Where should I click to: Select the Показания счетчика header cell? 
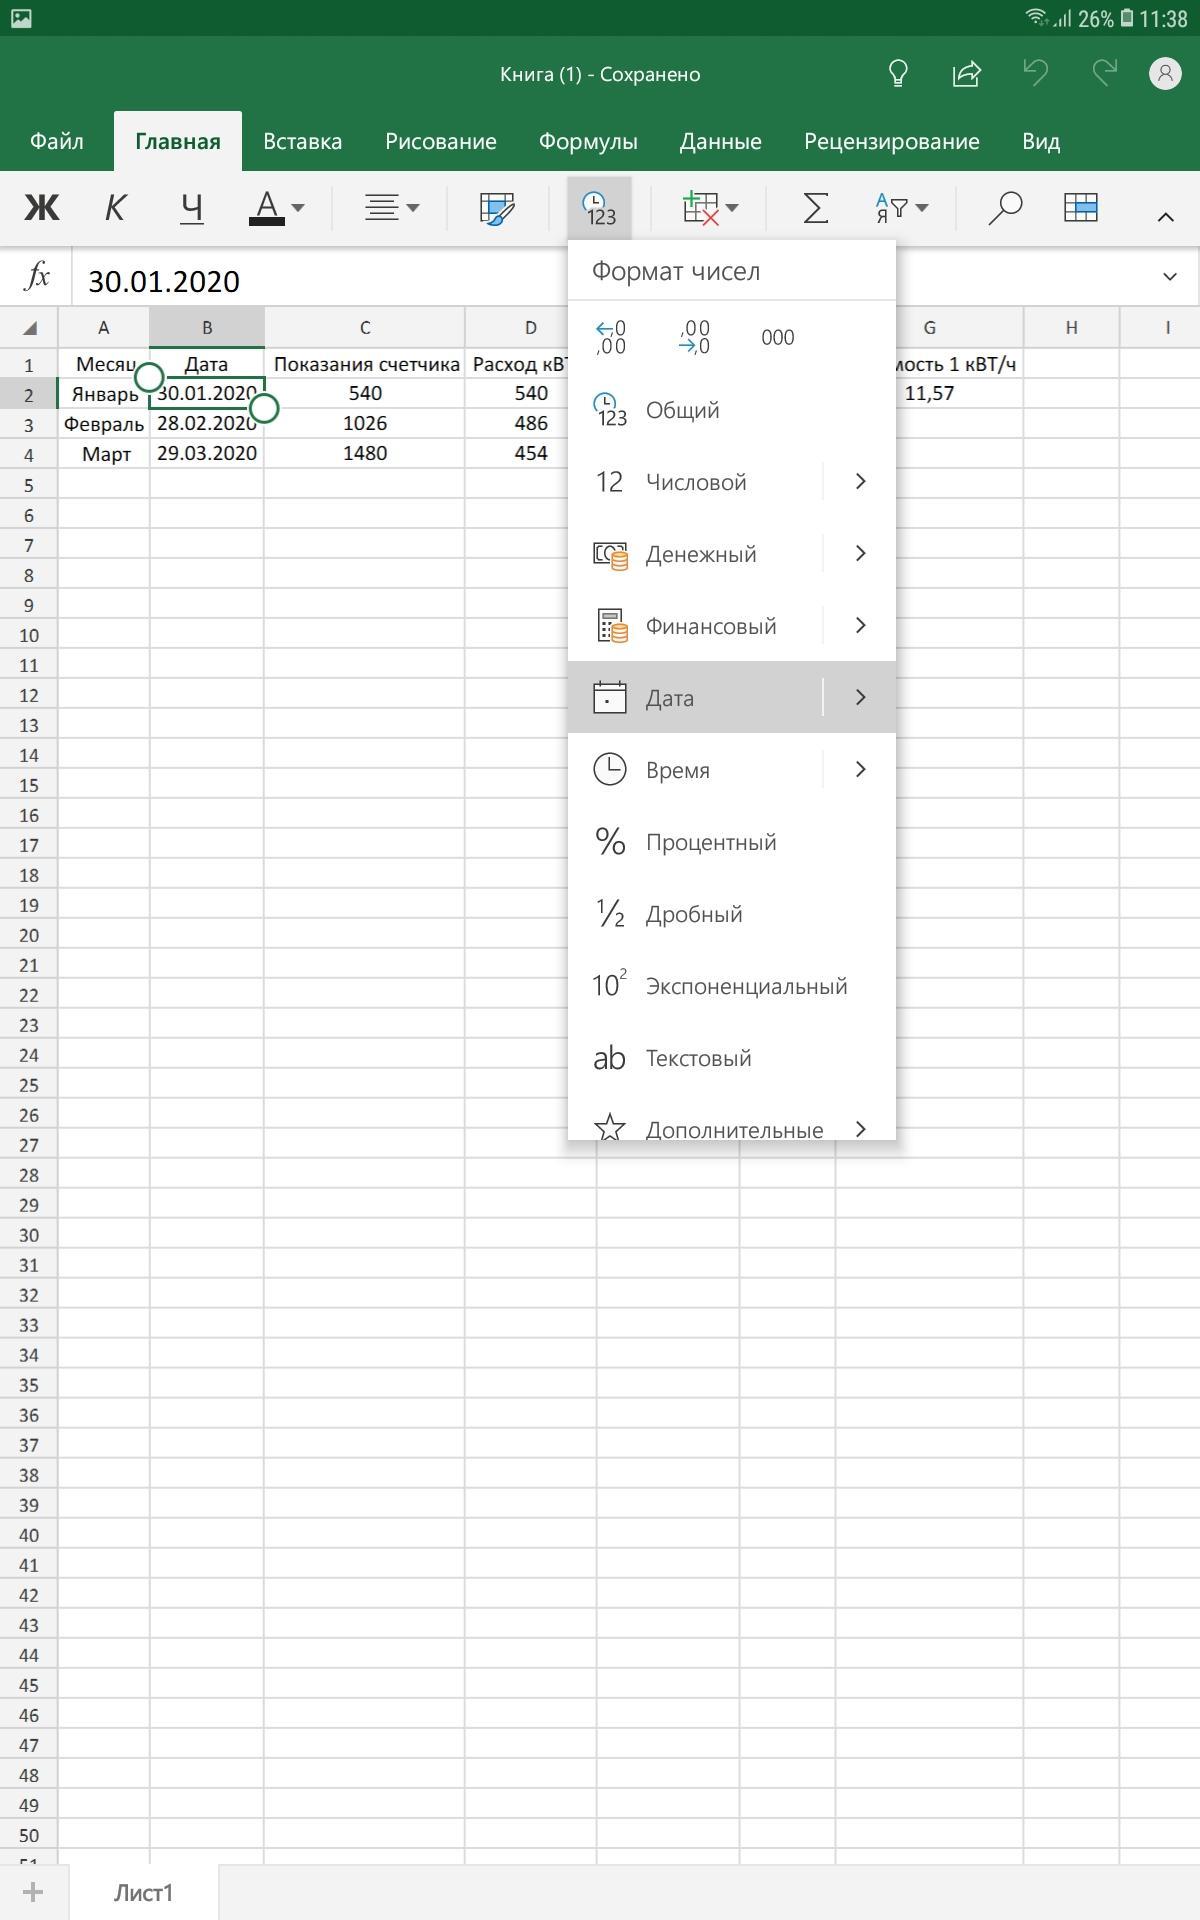[x=365, y=364]
